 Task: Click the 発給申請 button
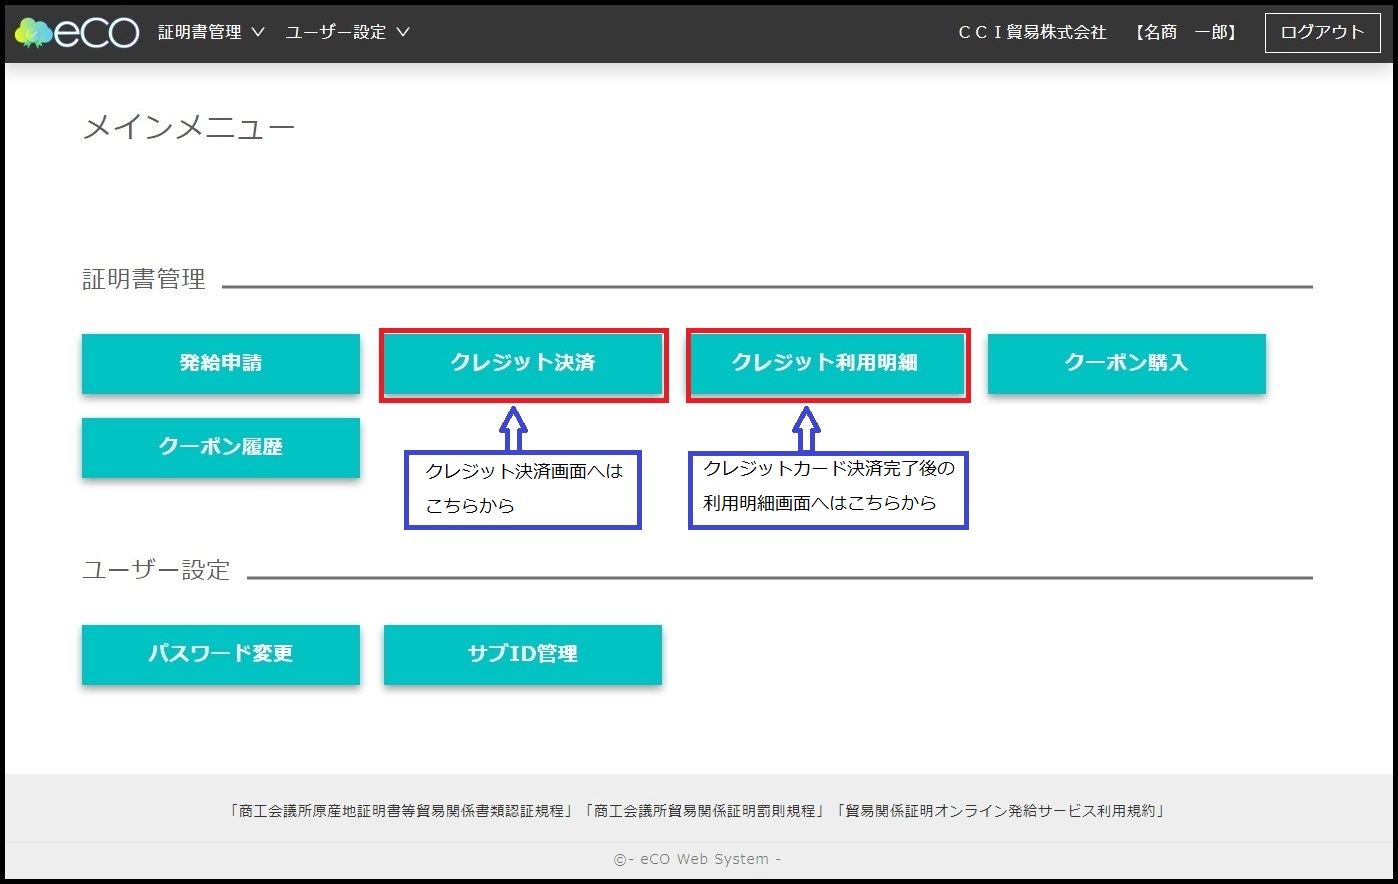click(221, 363)
